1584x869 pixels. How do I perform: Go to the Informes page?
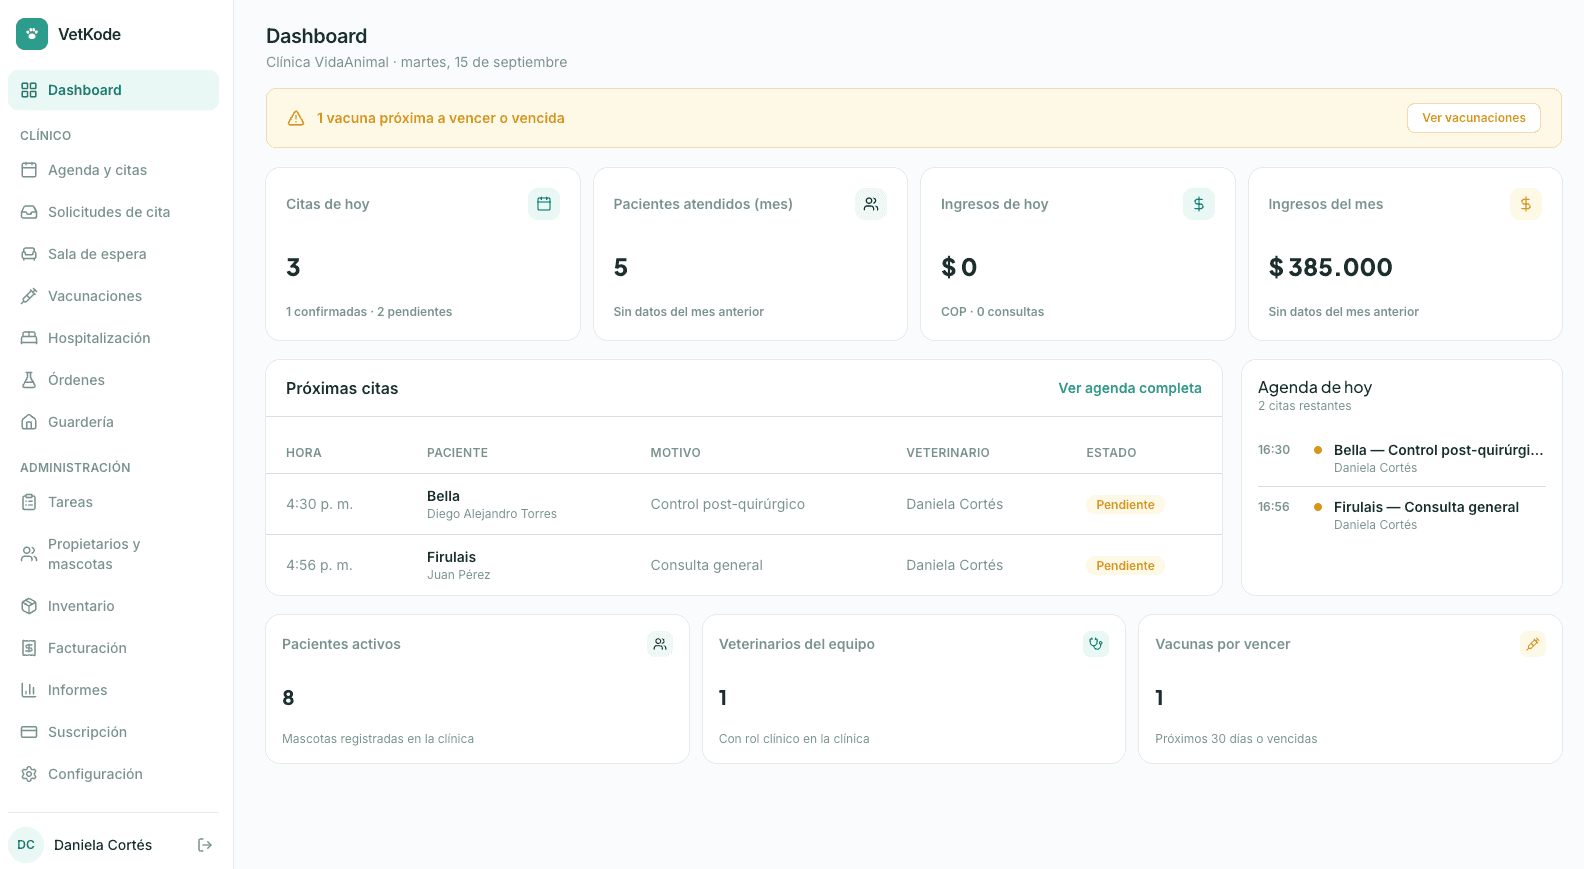pos(113,690)
